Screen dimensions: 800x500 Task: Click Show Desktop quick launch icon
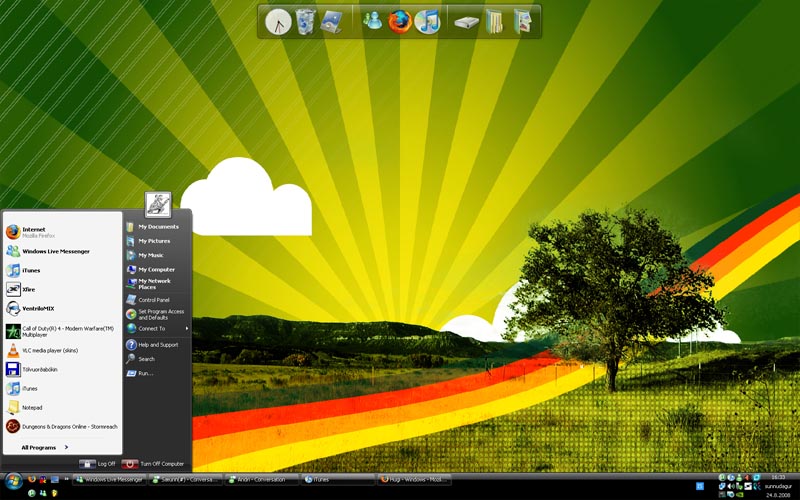pos(55,479)
